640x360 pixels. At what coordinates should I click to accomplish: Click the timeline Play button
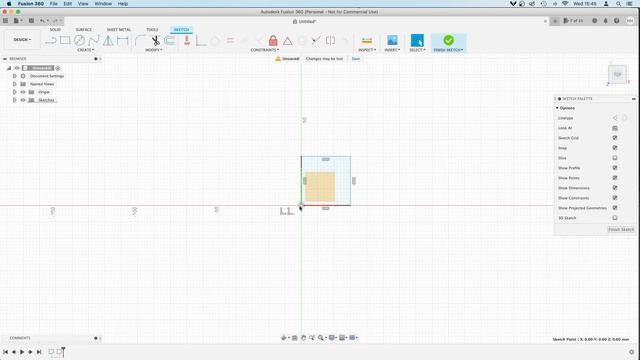22,352
